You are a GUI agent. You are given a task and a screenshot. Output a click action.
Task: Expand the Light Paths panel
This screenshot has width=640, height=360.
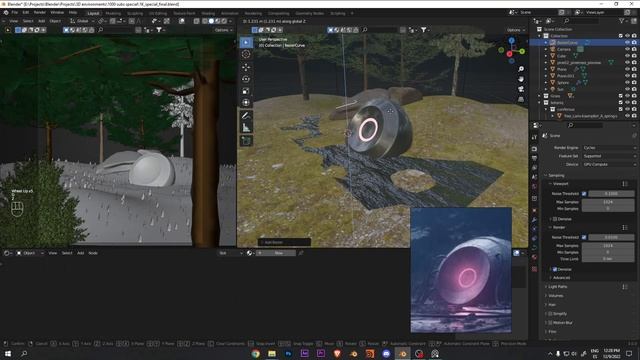557,287
